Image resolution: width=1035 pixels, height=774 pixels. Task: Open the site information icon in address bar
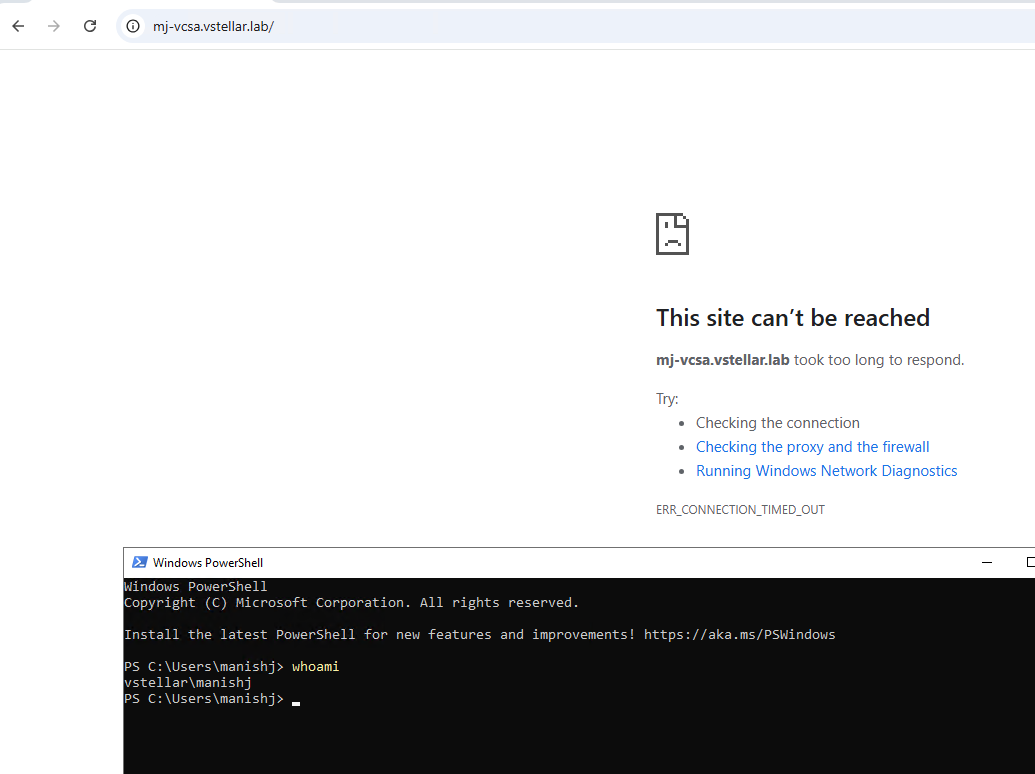coord(133,27)
